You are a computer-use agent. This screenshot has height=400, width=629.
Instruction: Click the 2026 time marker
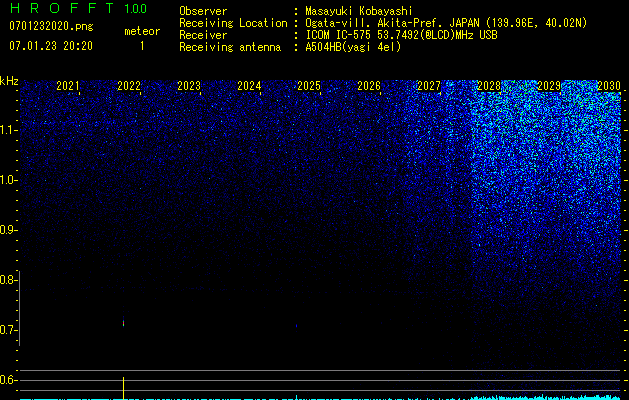point(369,86)
